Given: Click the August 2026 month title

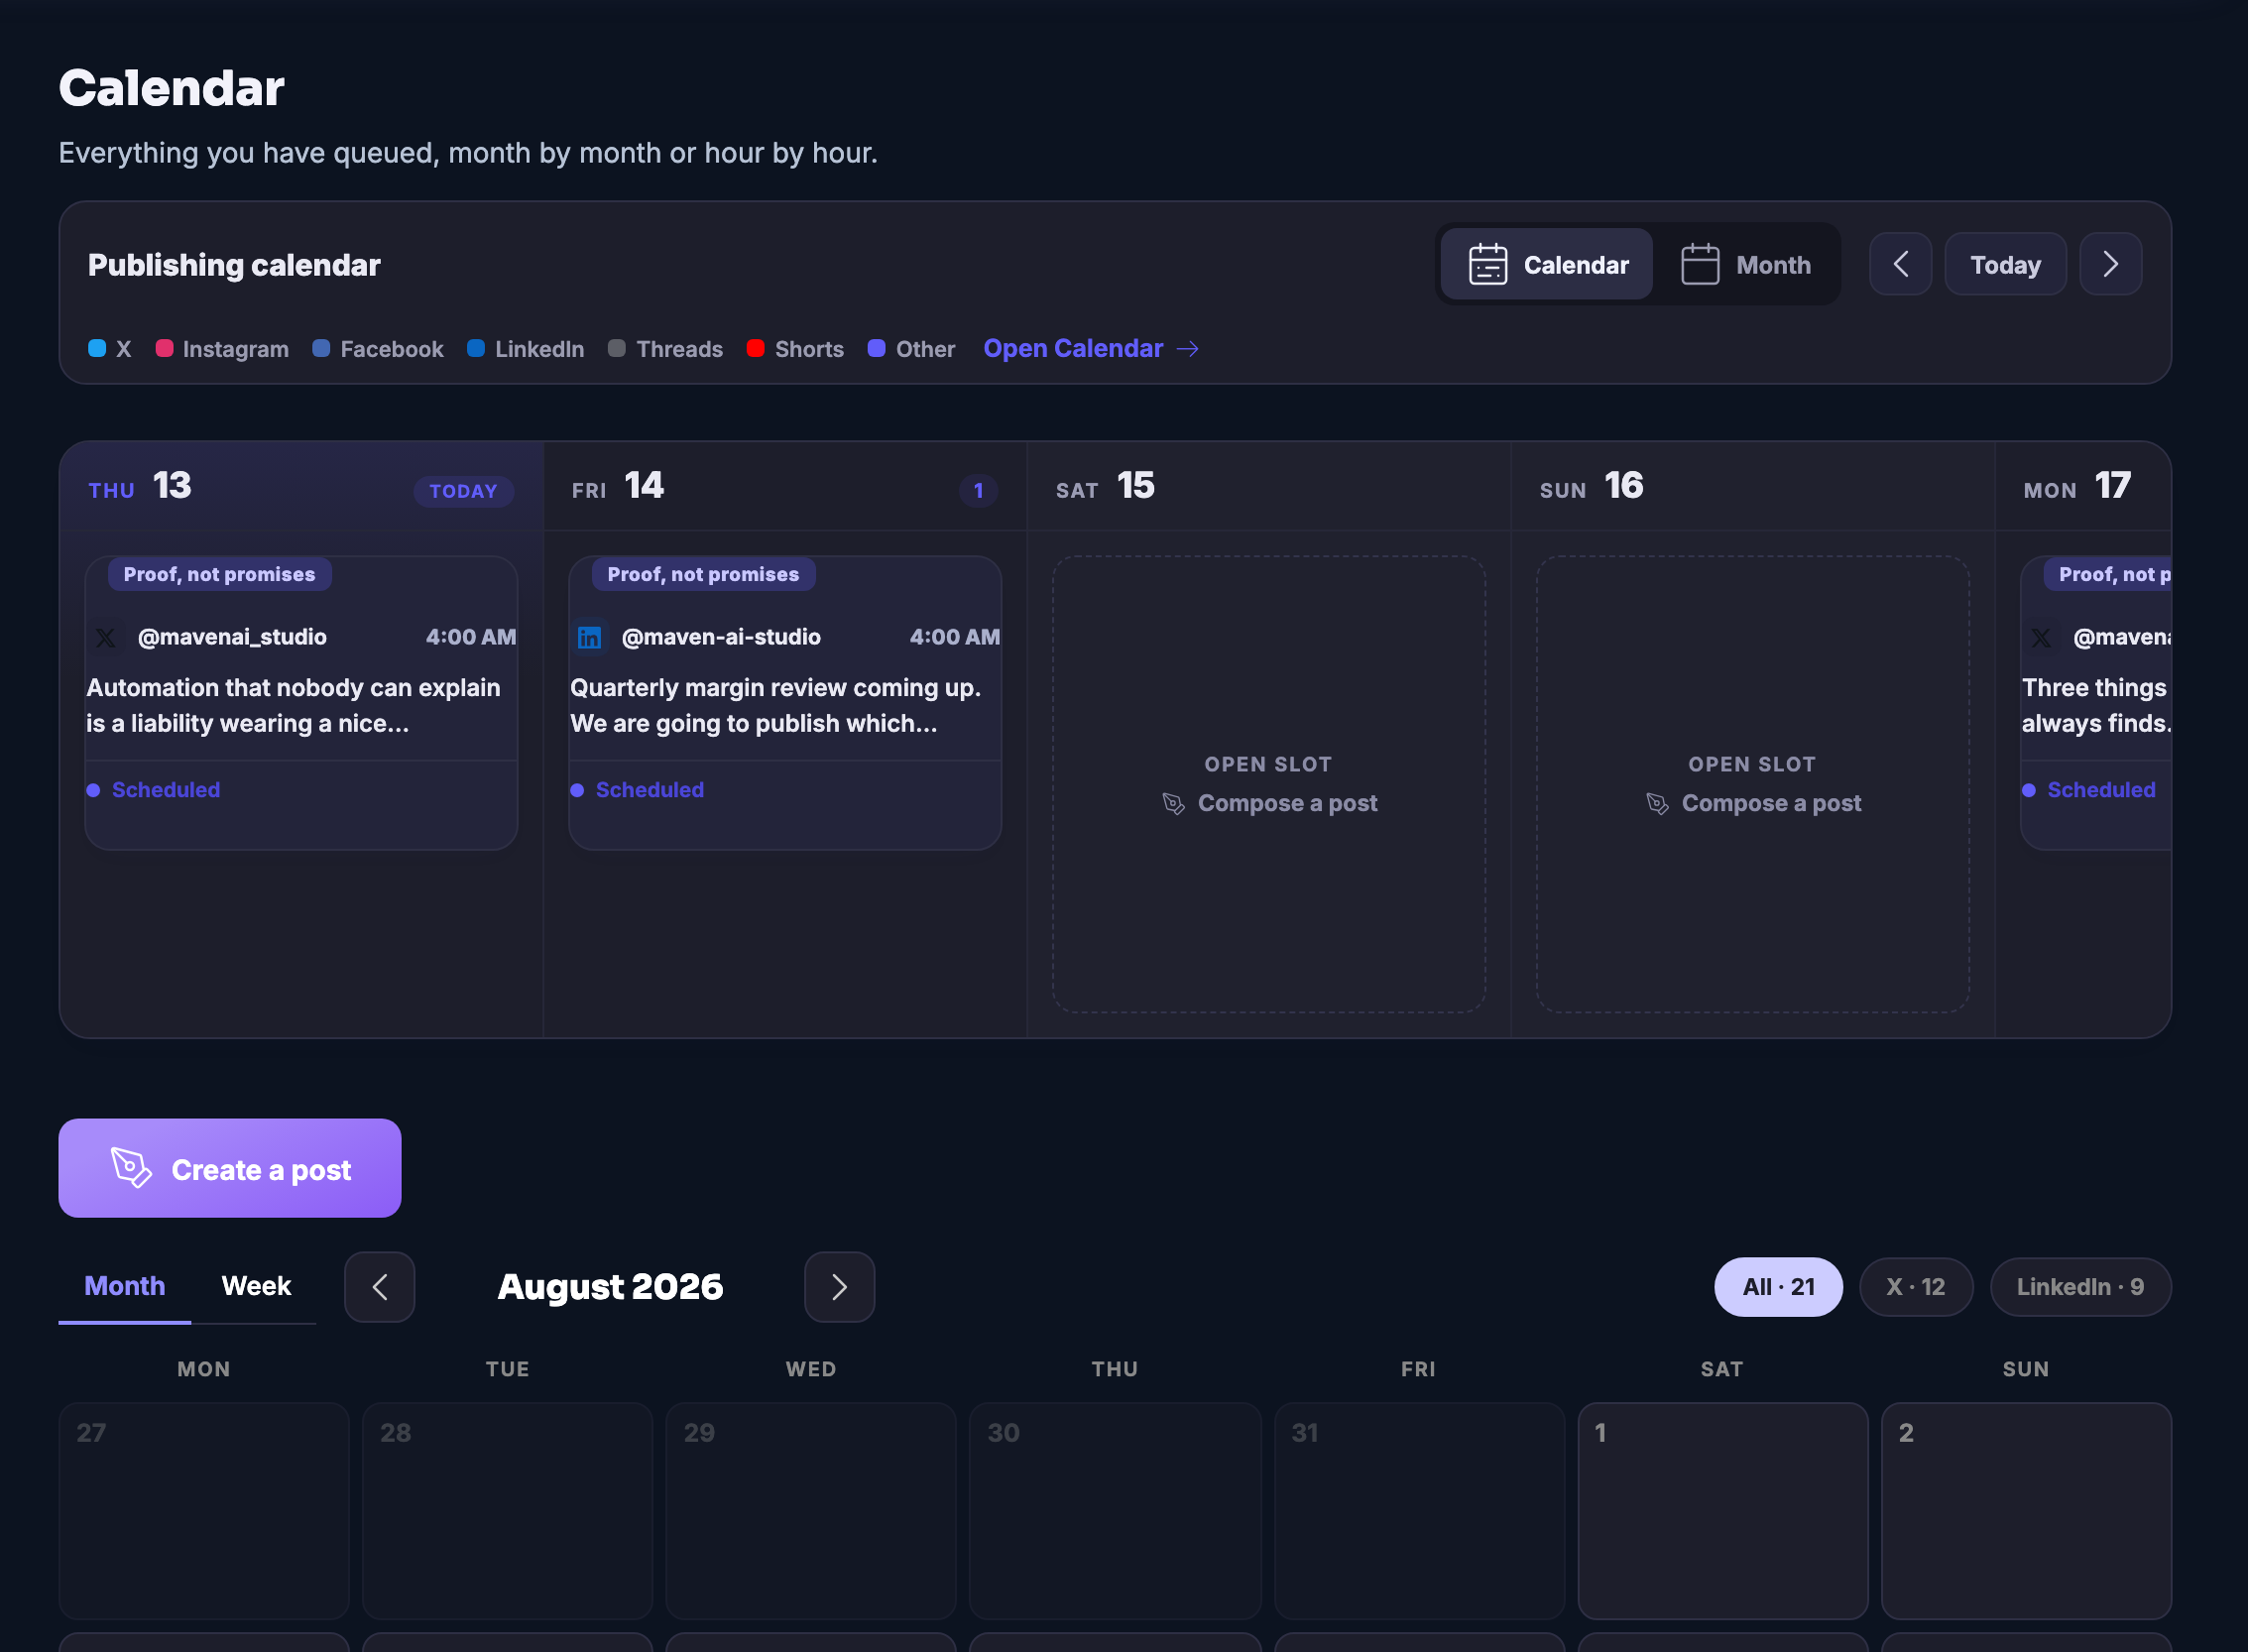Looking at the screenshot, I should tap(610, 1287).
